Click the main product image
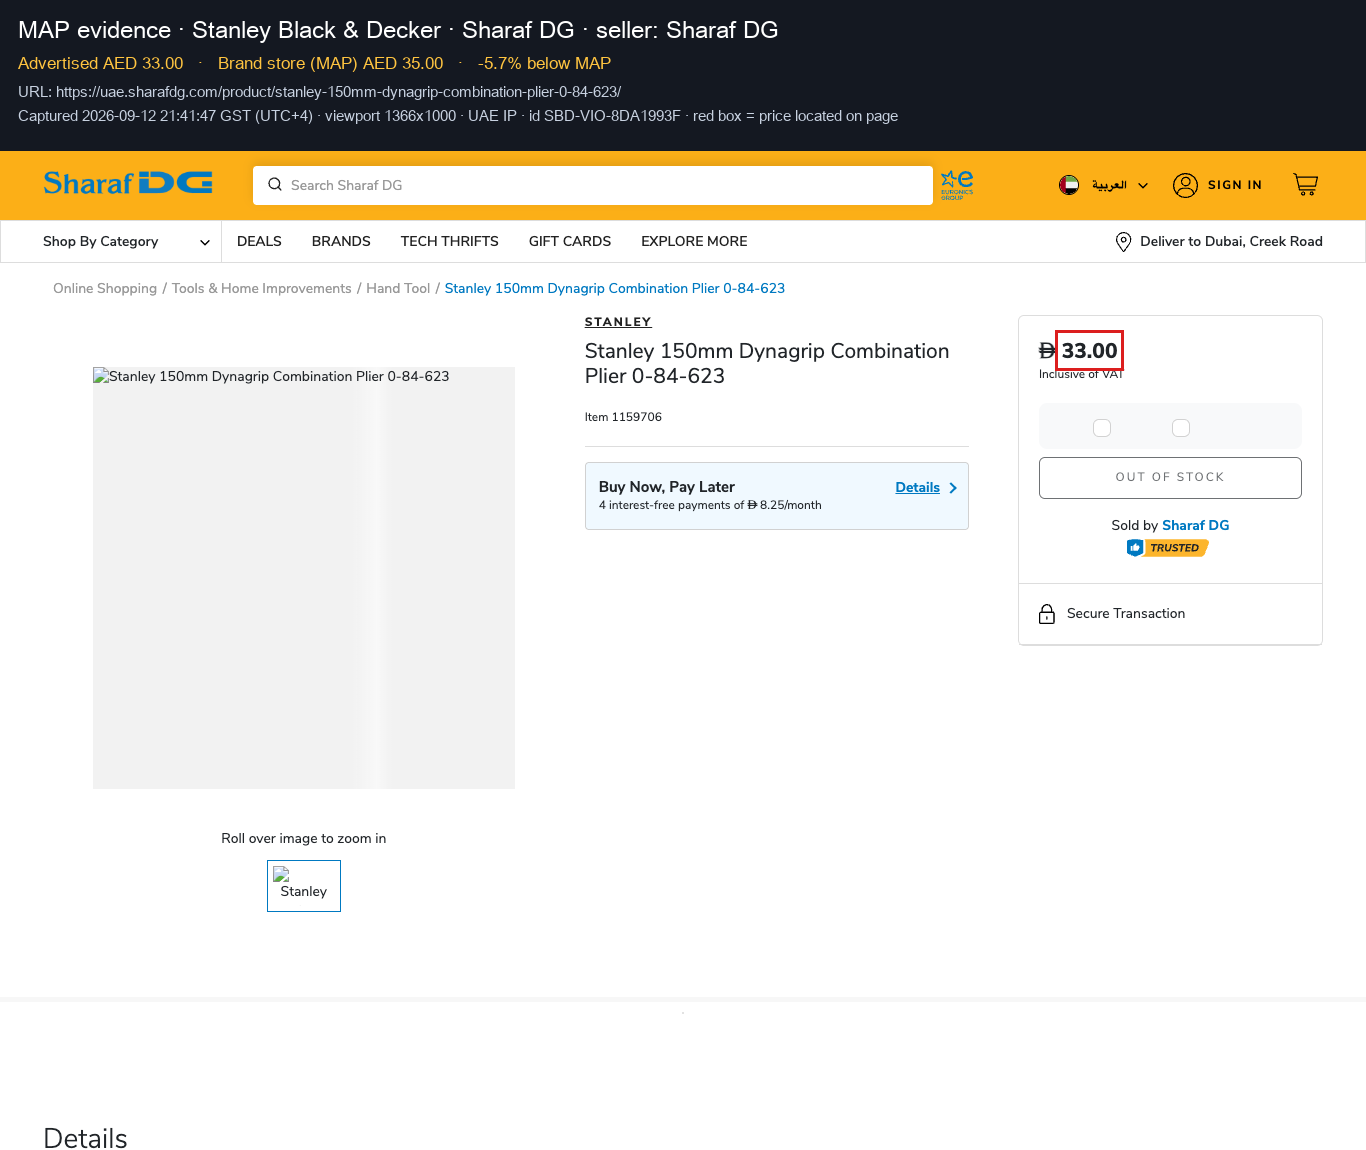 pos(304,578)
